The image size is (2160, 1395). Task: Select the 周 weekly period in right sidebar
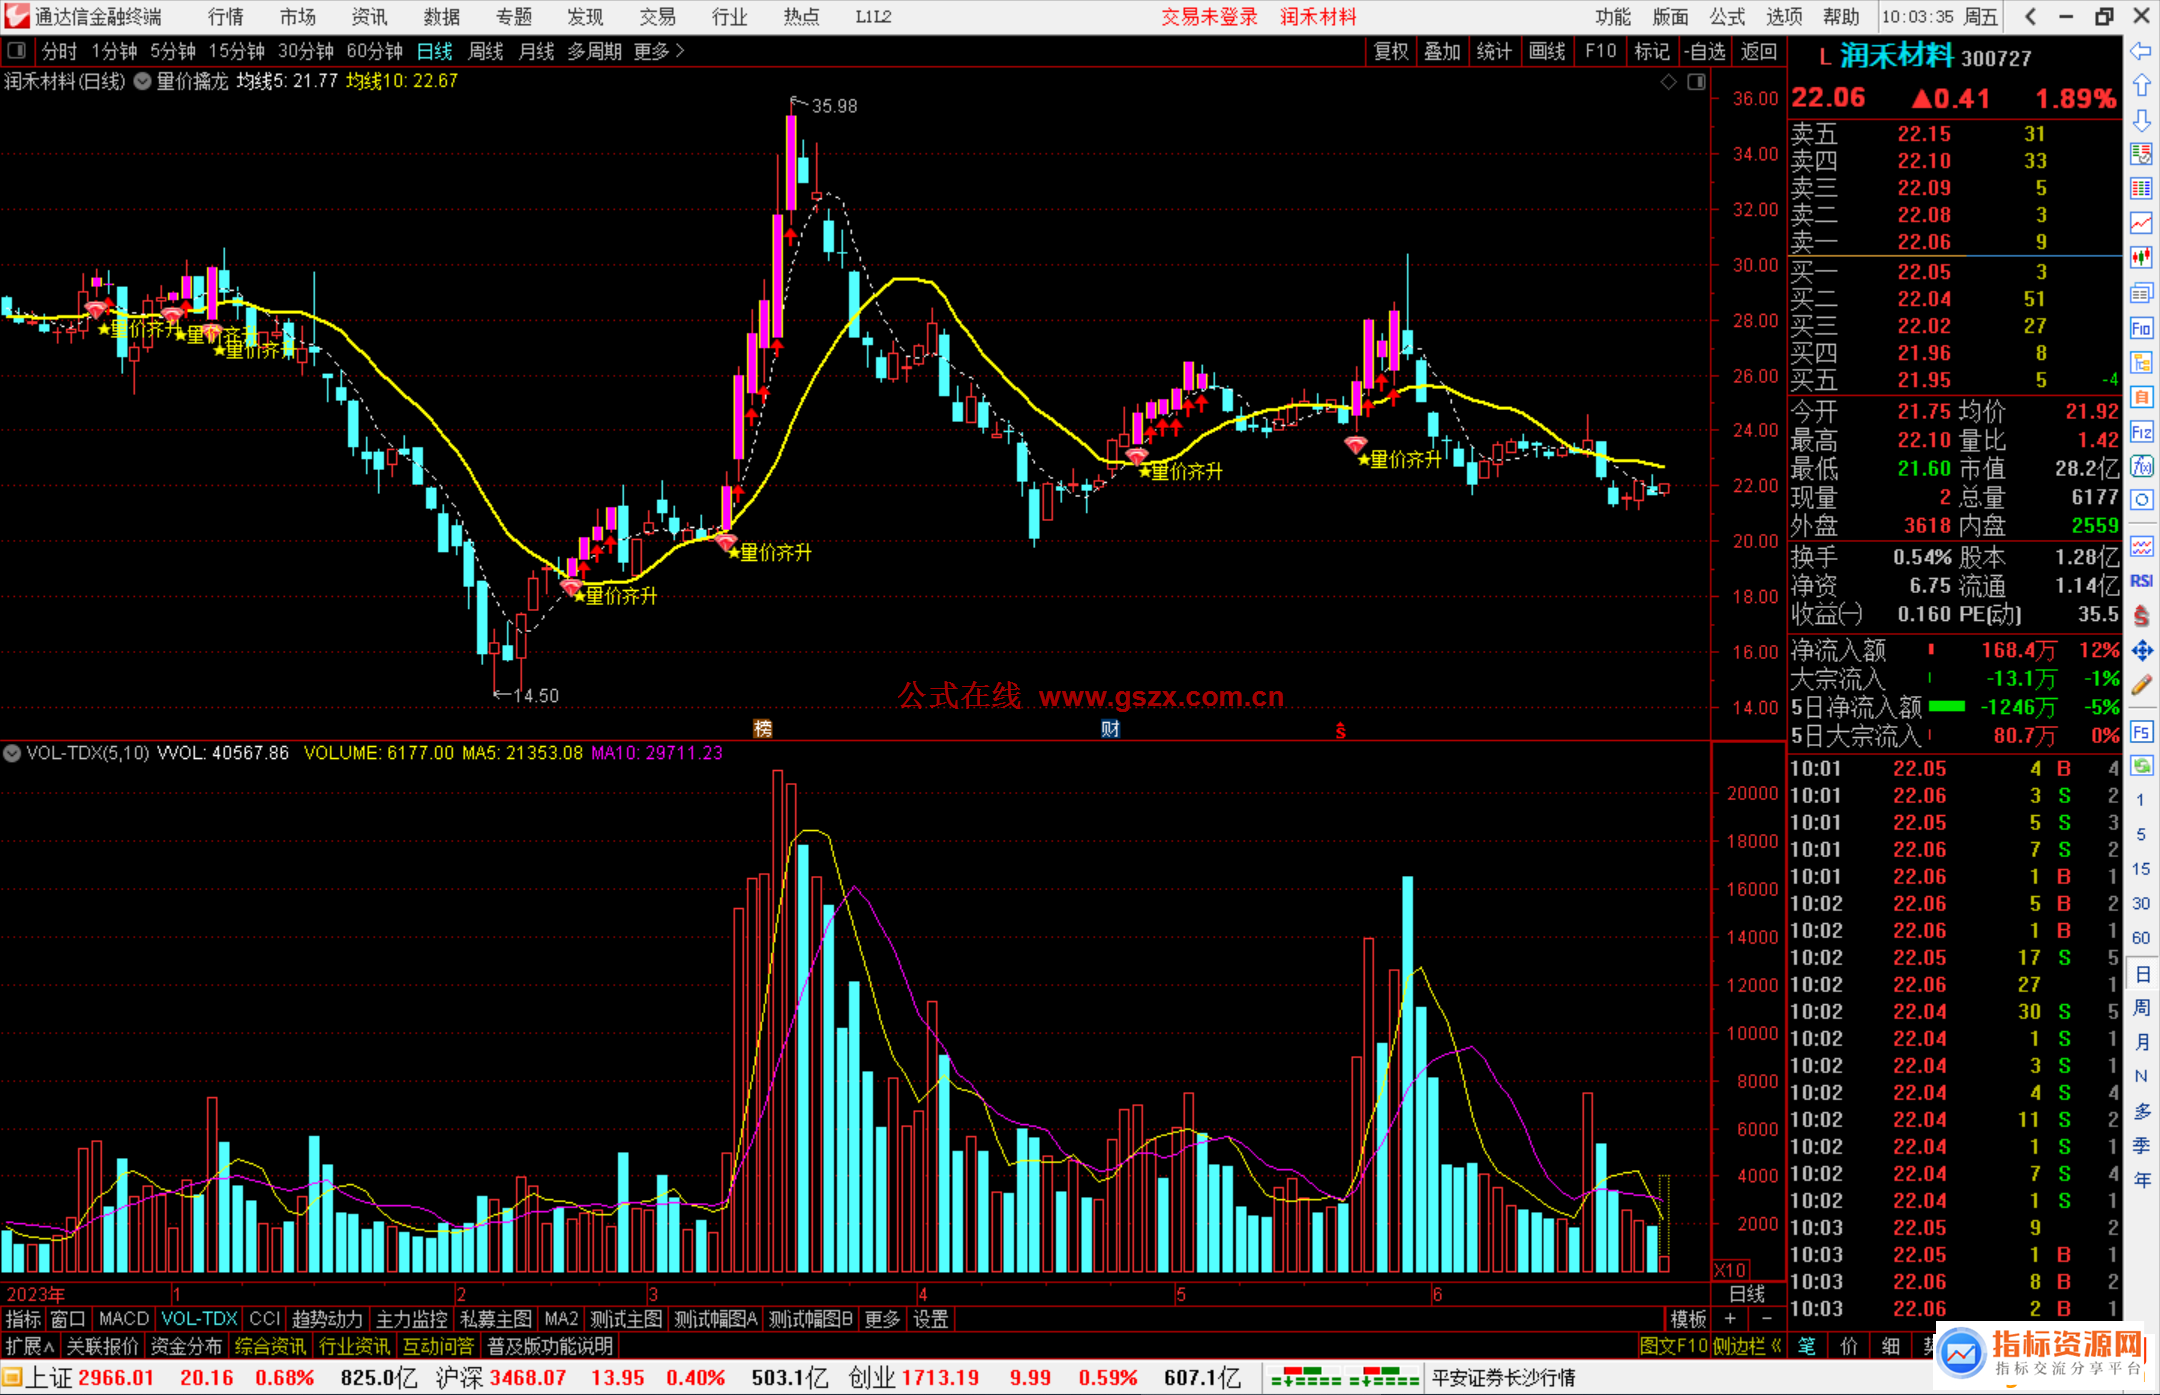click(2141, 1008)
